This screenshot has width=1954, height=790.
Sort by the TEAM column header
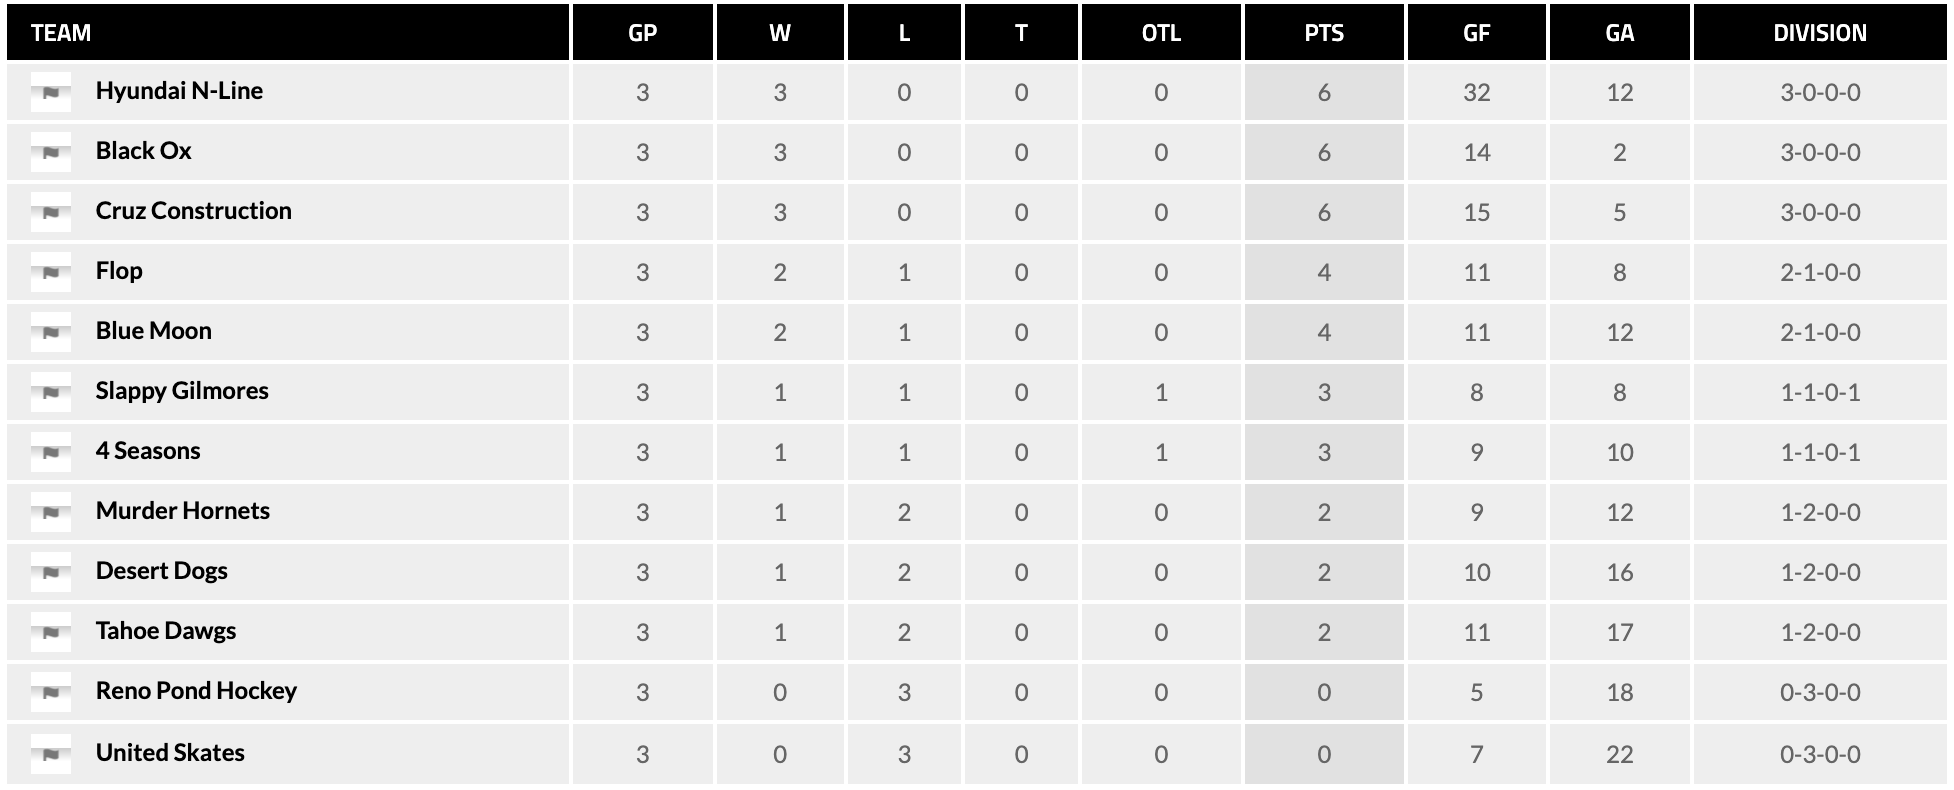tap(61, 33)
